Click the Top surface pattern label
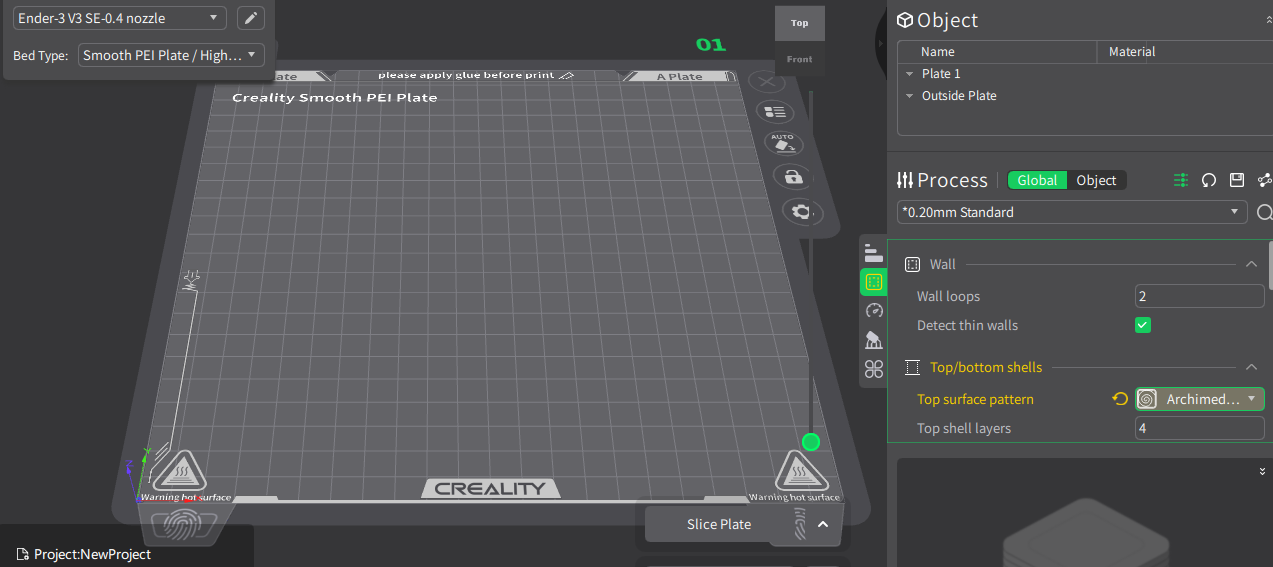Image resolution: width=1273 pixels, height=567 pixels. pyautogui.click(x=975, y=399)
